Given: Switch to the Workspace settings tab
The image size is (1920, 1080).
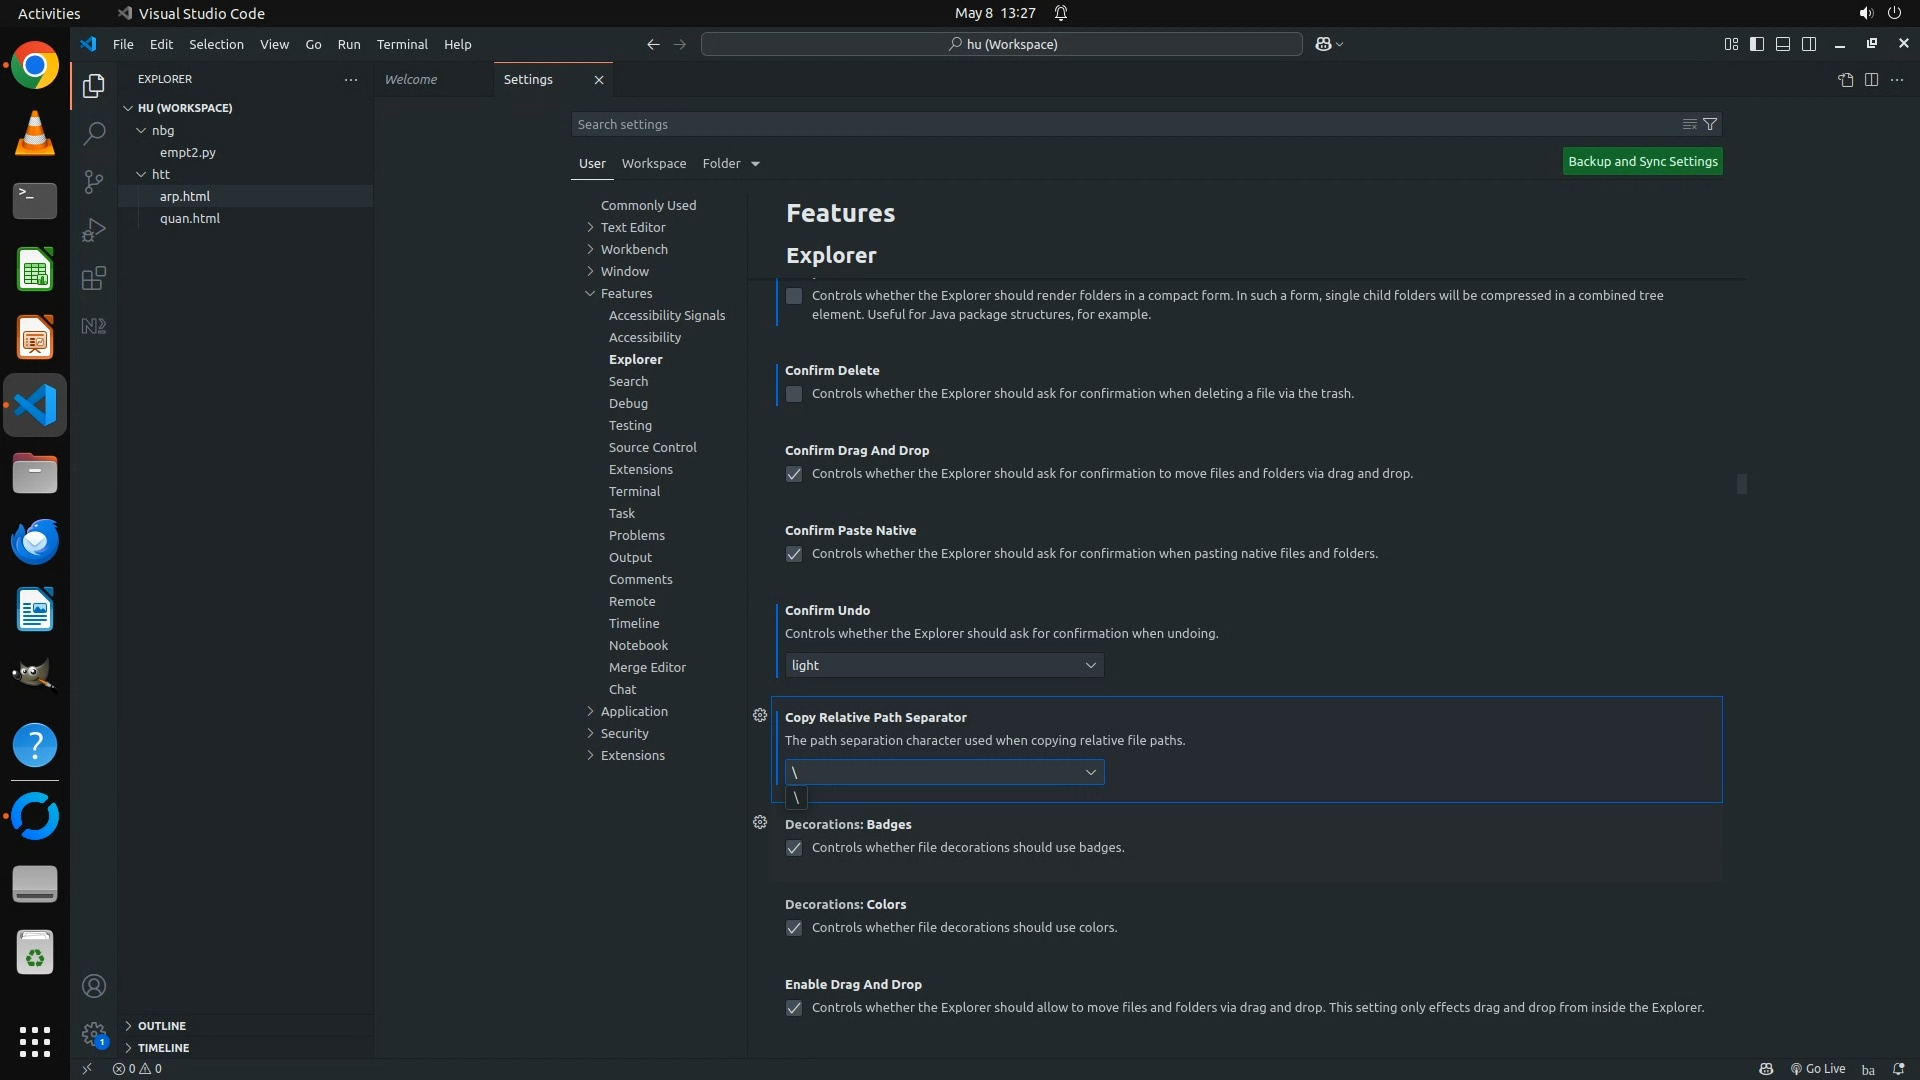Looking at the screenshot, I should (653, 163).
